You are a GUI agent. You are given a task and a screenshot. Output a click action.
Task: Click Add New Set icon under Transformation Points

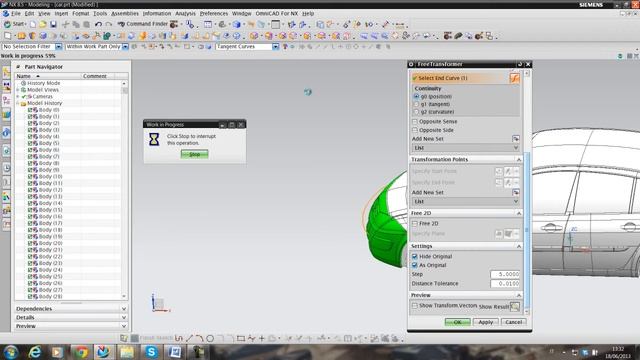pyautogui.click(x=516, y=192)
